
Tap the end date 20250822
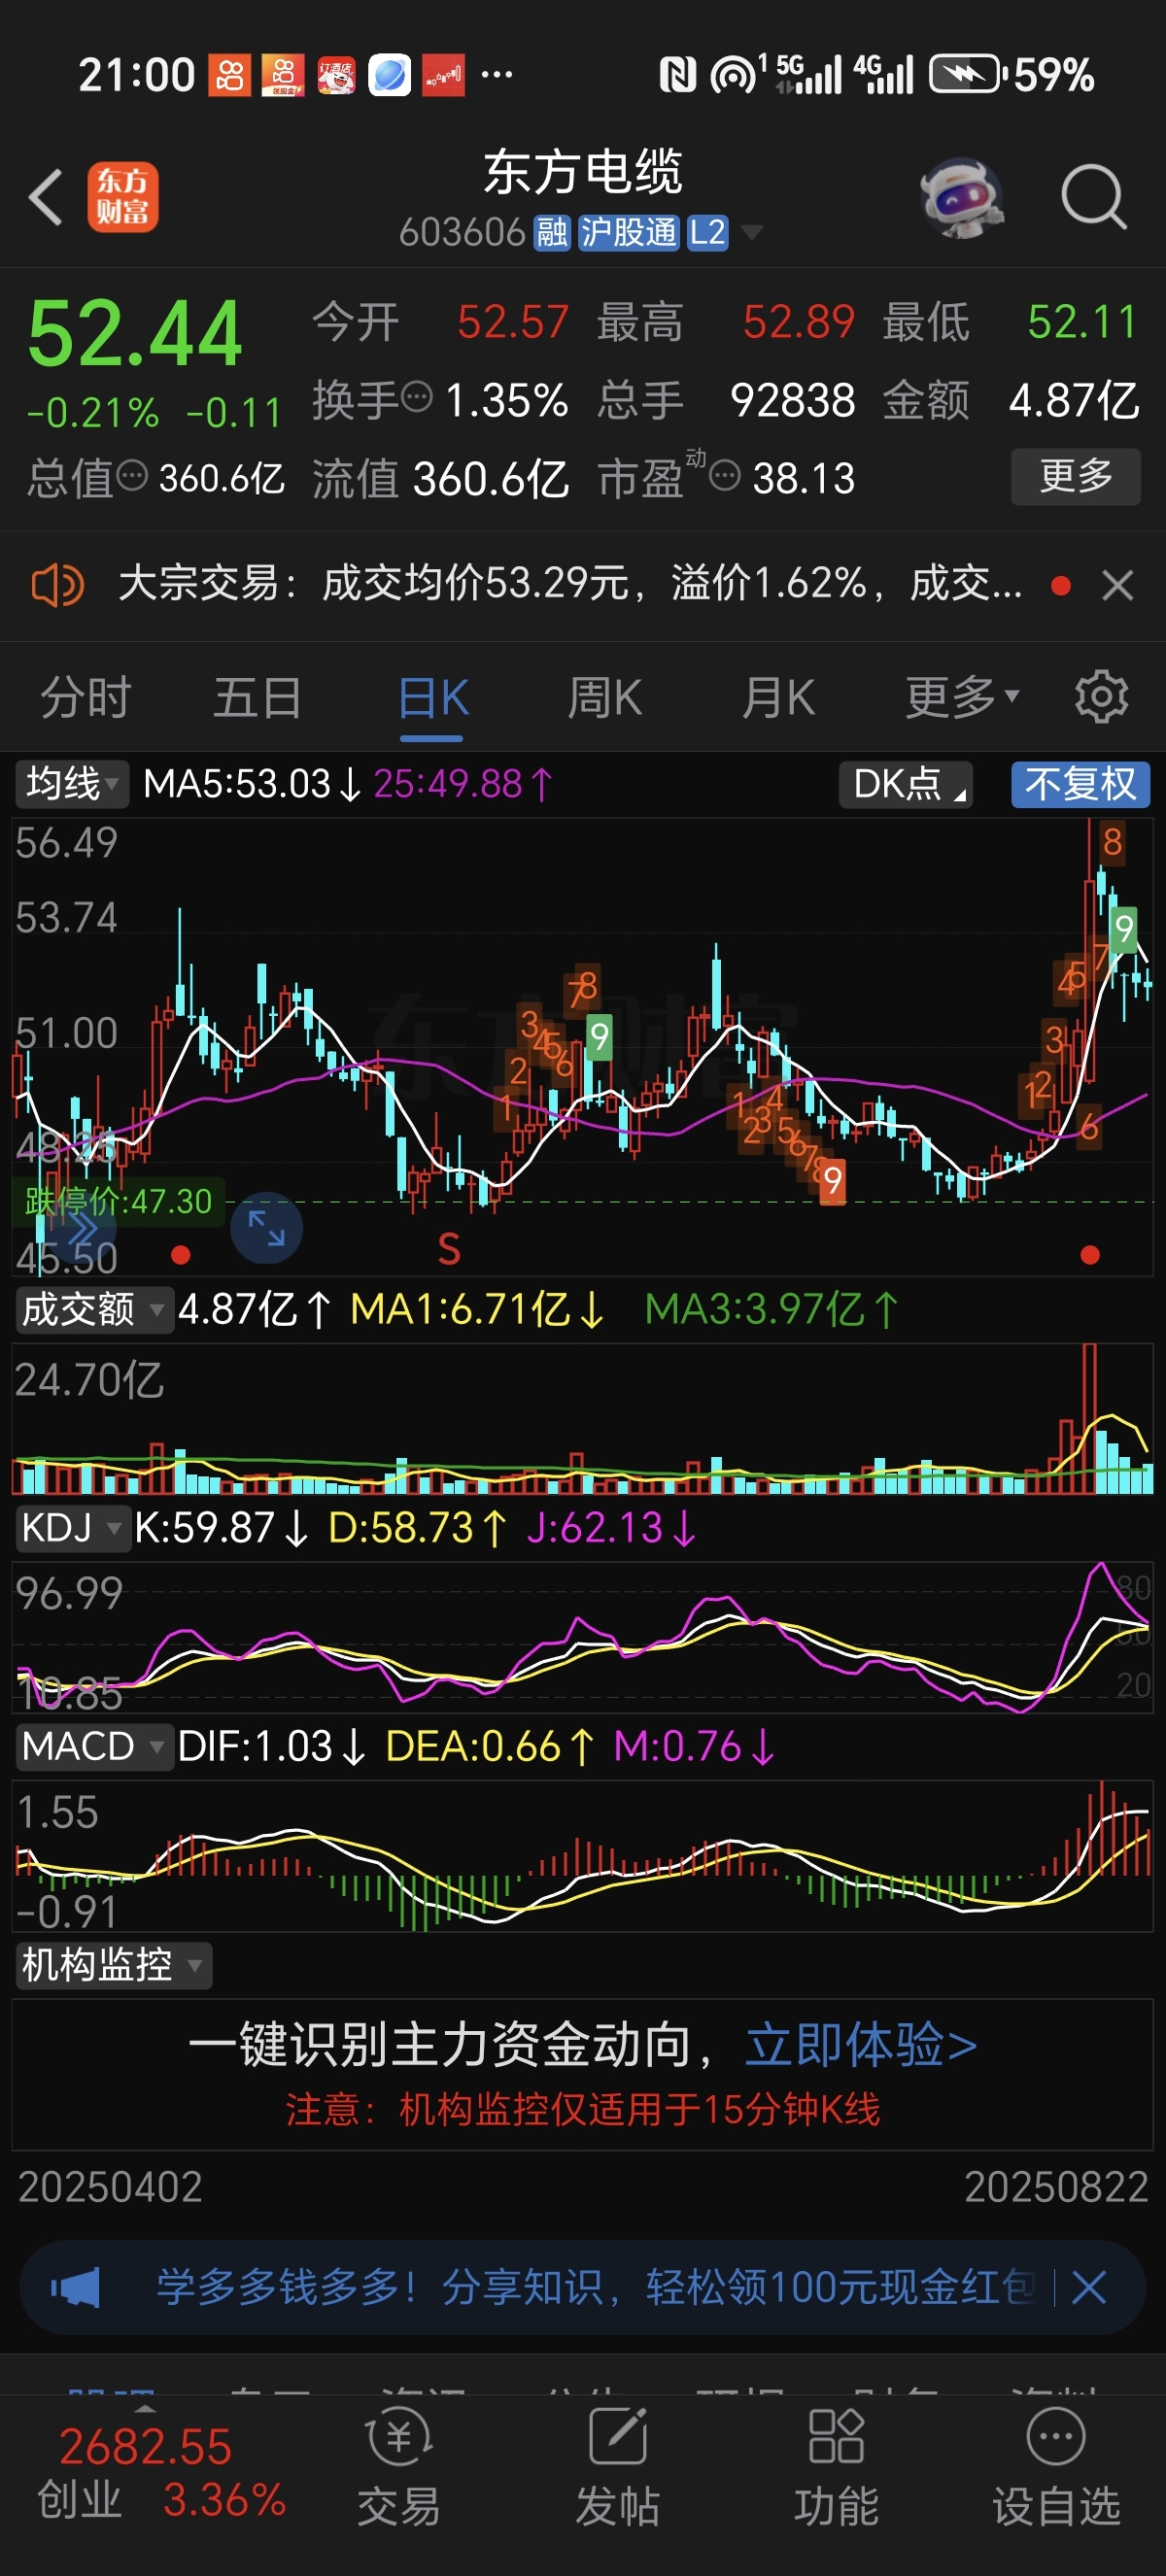[1056, 2187]
